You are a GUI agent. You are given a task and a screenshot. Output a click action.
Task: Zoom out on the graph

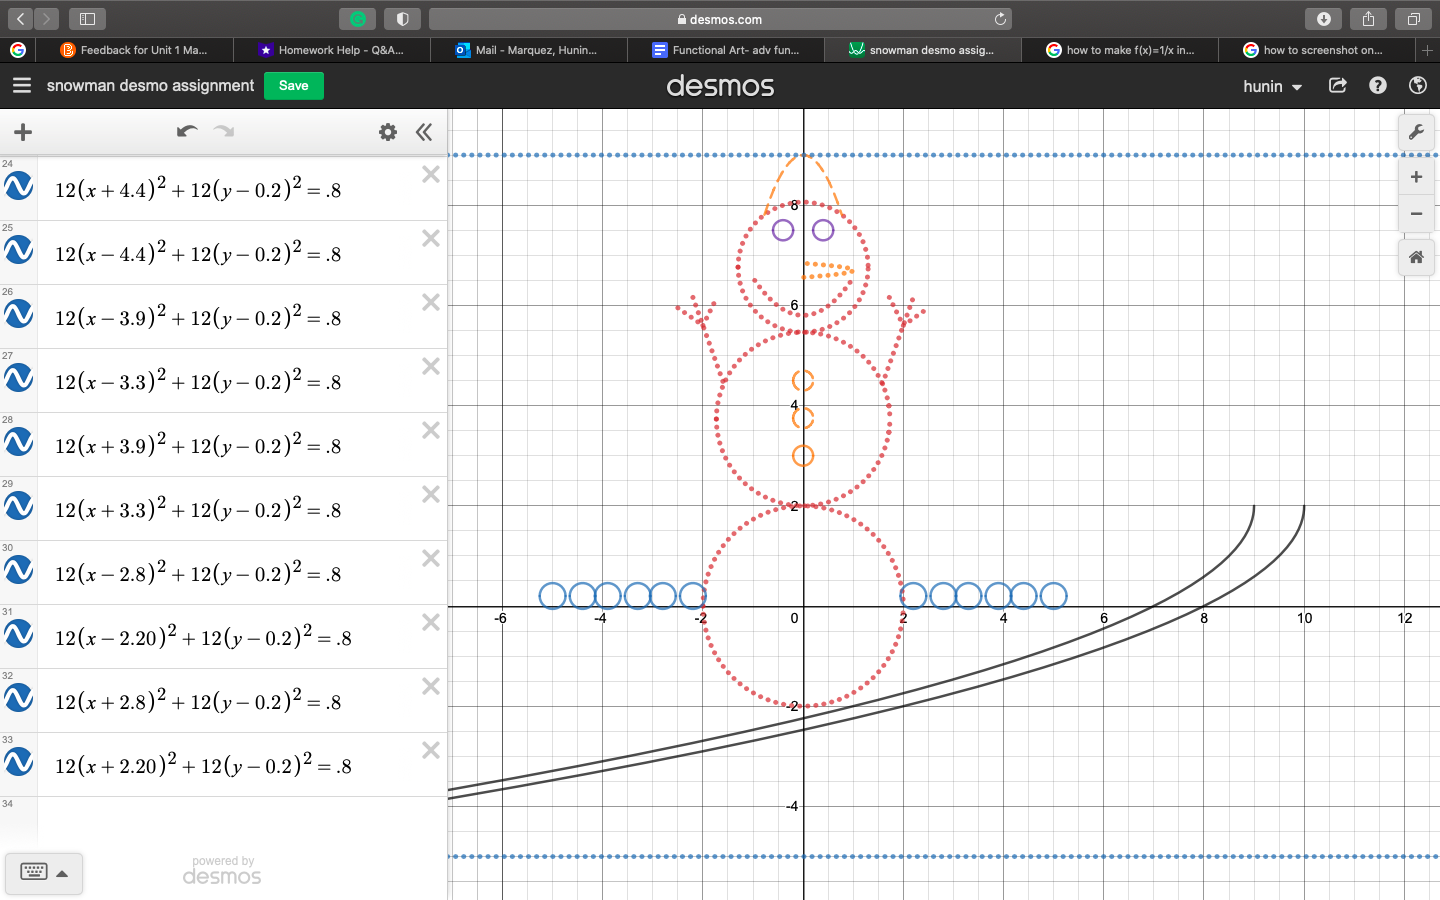tap(1416, 213)
